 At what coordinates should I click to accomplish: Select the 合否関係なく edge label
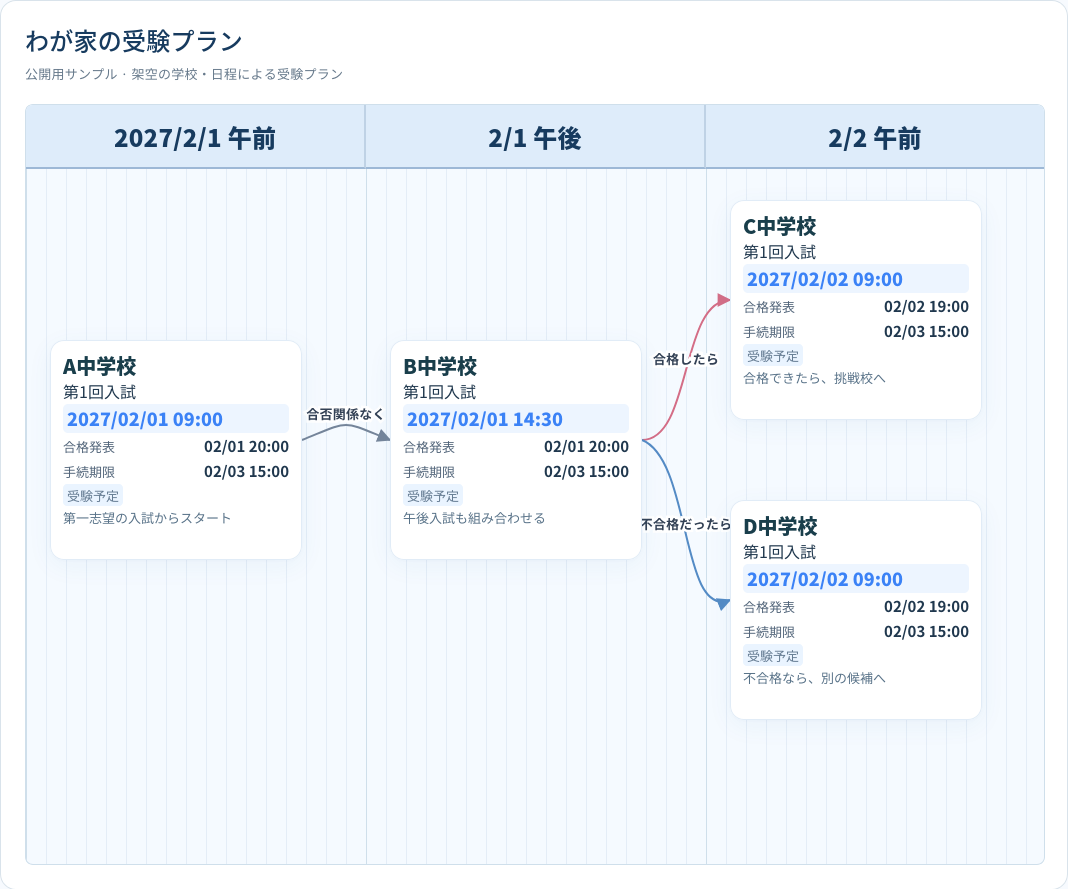(345, 414)
